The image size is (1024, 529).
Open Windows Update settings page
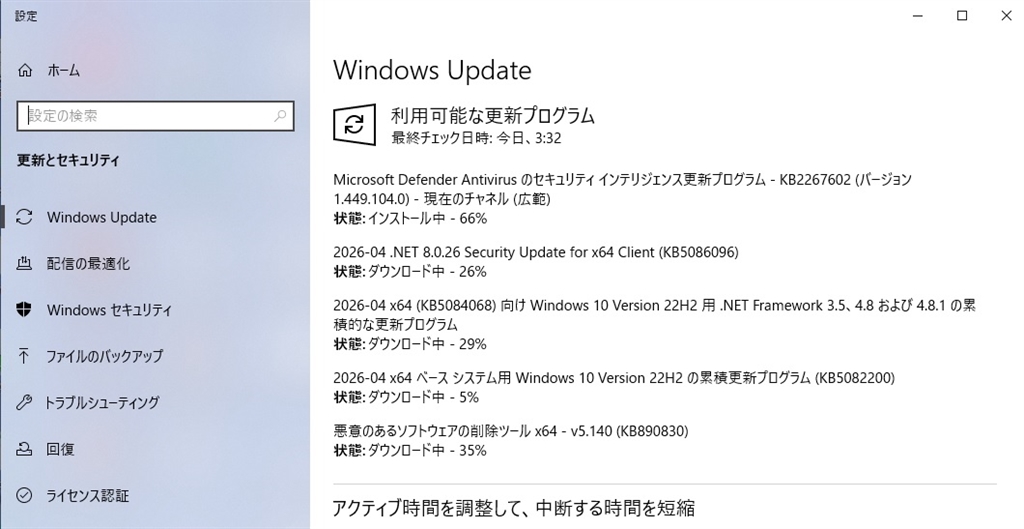tap(101, 217)
